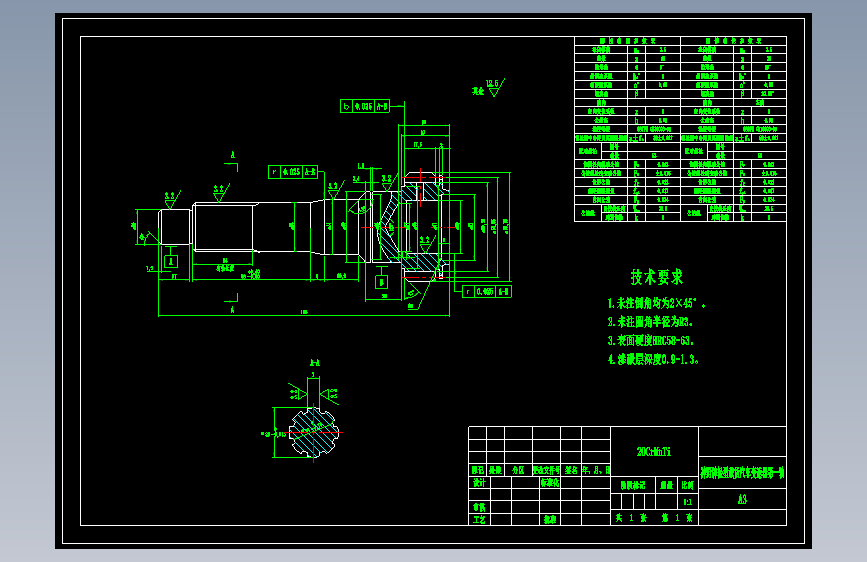
Task: Click upper section arrow A above the shaft
Action: (232, 158)
